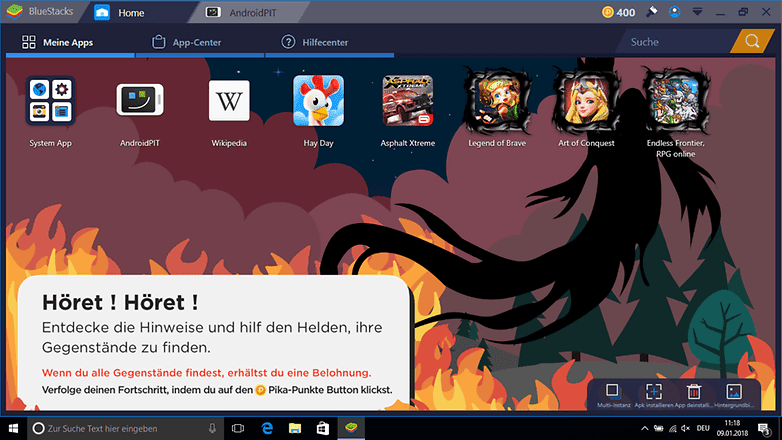
Task: Click the red reward text line
Action: (x=206, y=373)
